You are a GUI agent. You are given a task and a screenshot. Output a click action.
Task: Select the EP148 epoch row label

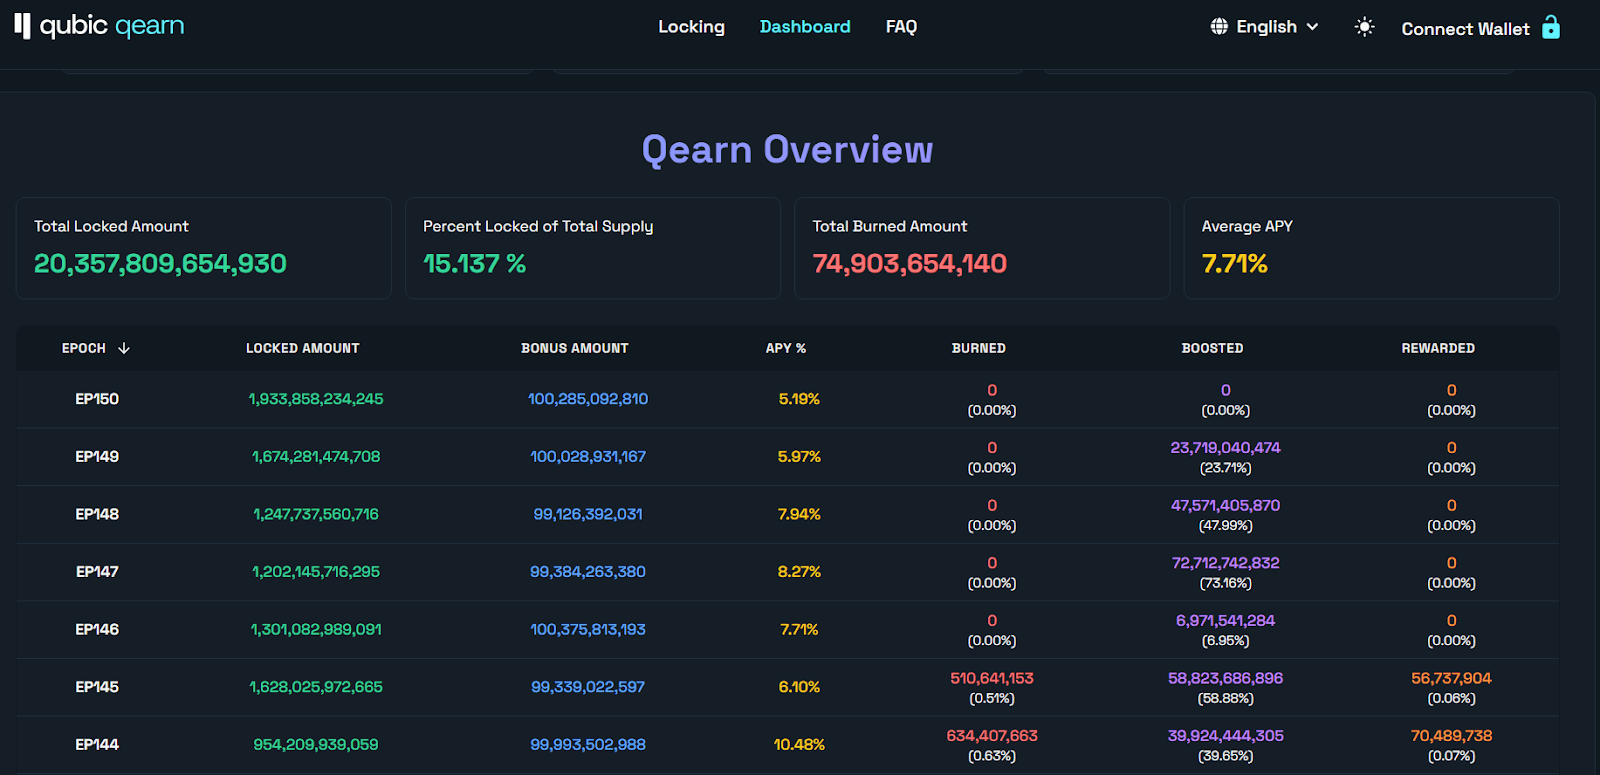click(x=97, y=514)
